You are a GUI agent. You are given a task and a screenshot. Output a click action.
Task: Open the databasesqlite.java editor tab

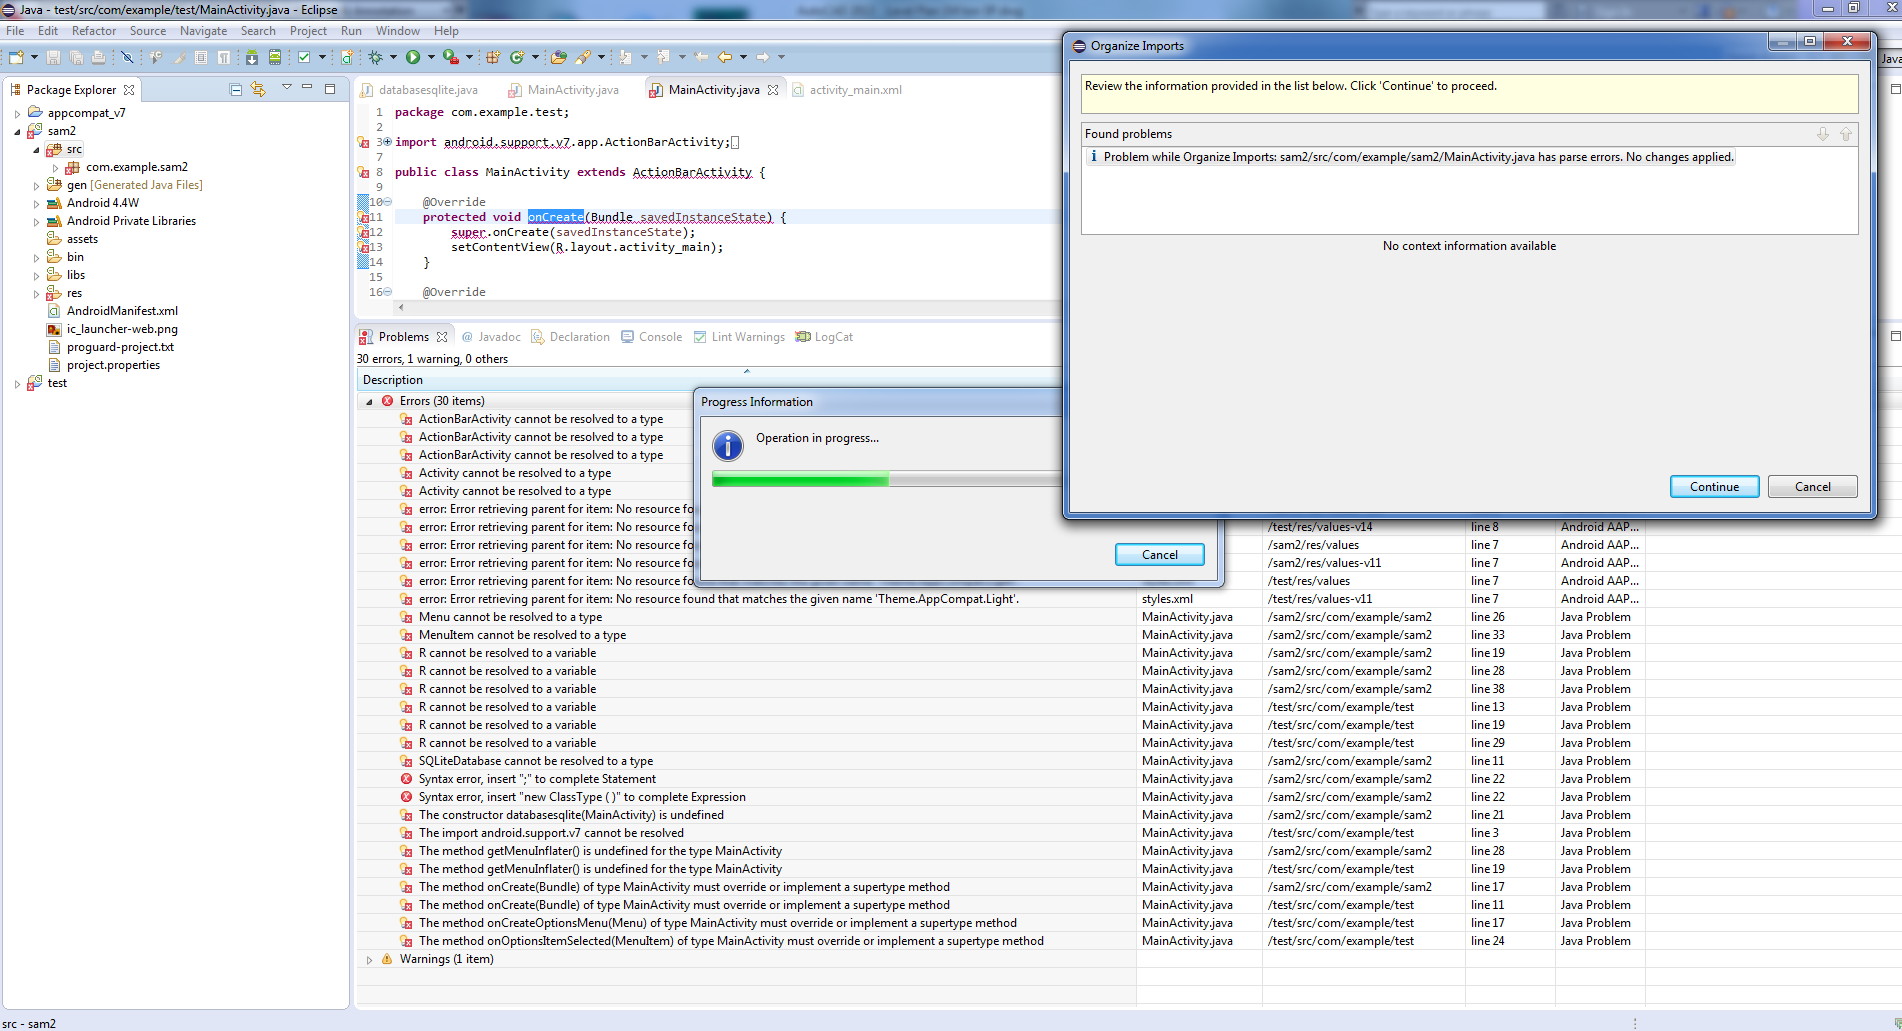[x=419, y=90]
